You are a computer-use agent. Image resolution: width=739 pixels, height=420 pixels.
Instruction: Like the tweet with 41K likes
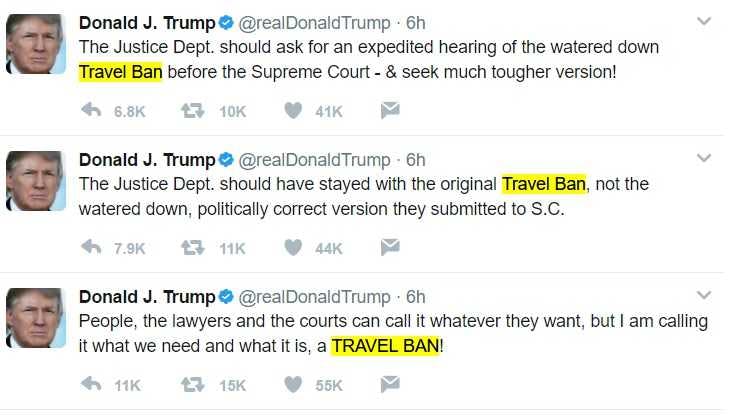point(293,111)
